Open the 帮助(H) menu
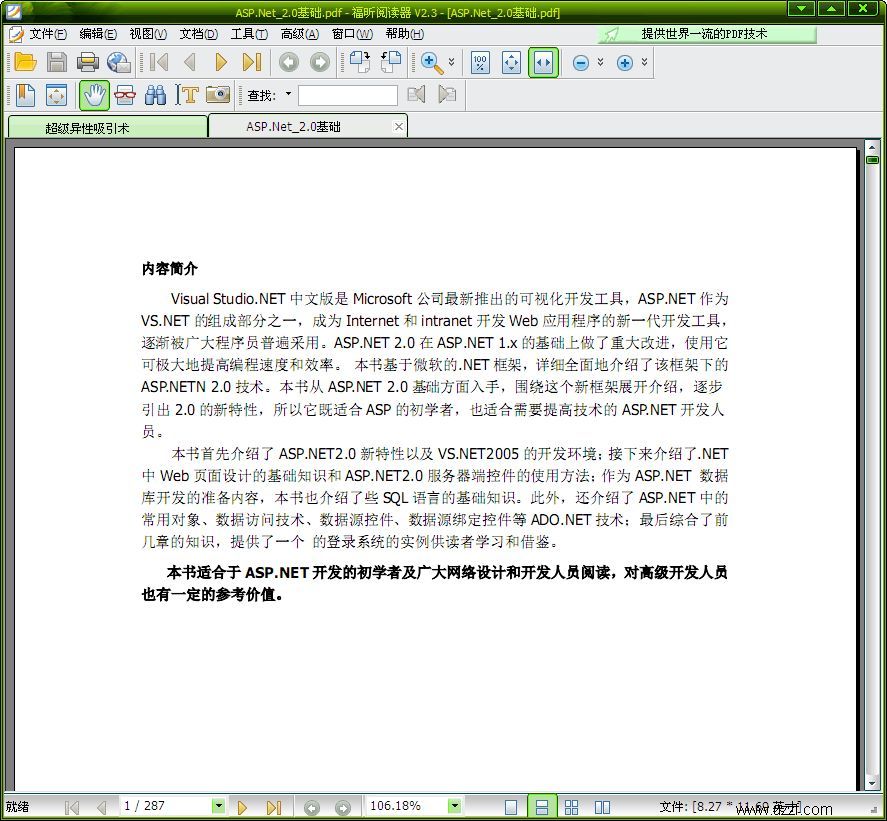This screenshot has height=821, width=887. [404, 34]
